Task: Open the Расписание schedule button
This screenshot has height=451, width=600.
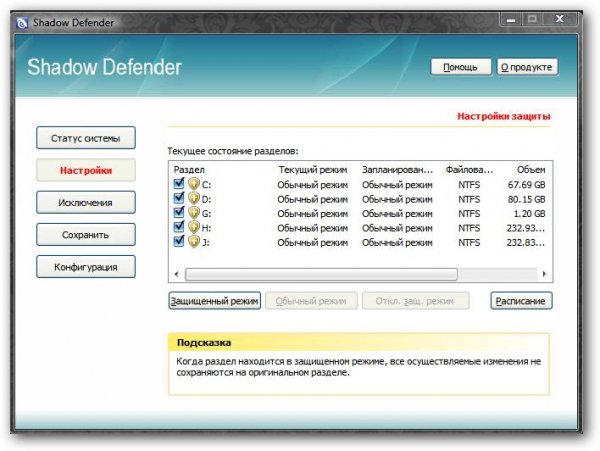Action: point(521,301)
